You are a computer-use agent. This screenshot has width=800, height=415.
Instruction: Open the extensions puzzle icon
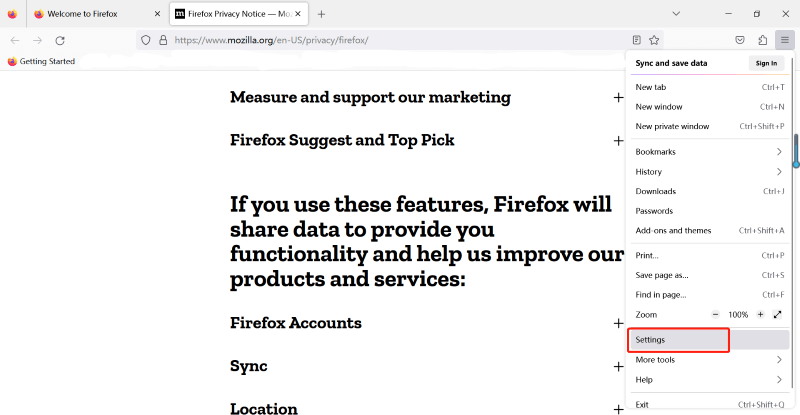pyautogui.click(x=762, y=40)
